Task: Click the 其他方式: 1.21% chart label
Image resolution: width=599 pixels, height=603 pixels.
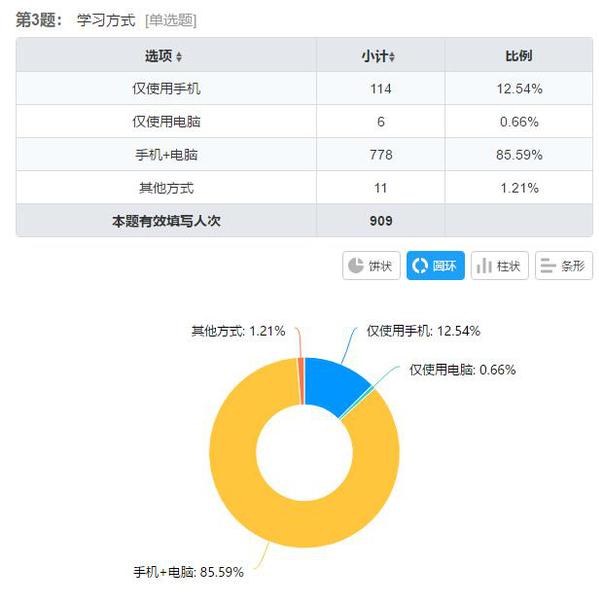Action: point(238,331)
